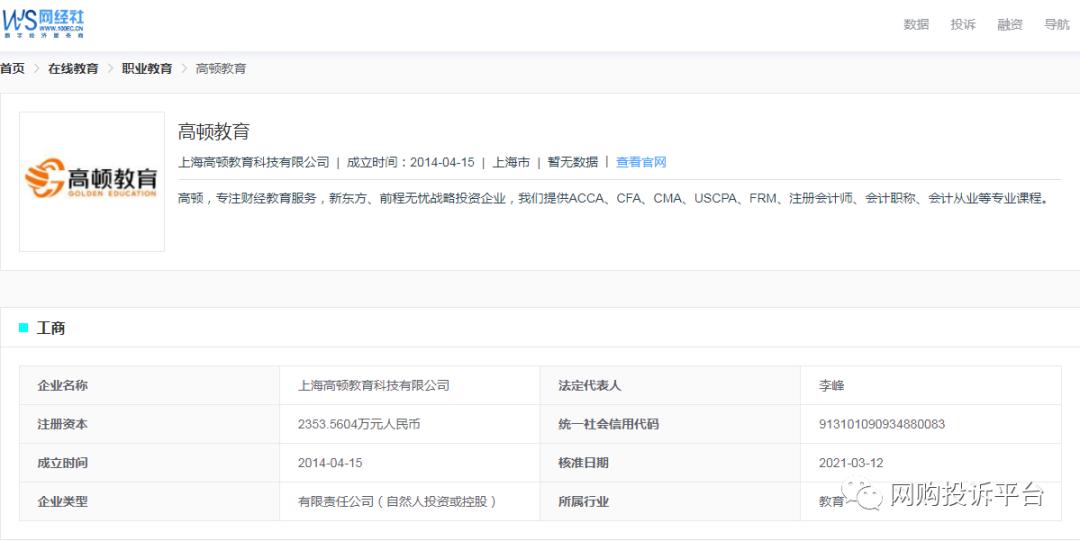Click the 工商 section heading
Screen dimensions: 1080x541
click(x=51, y=328)
